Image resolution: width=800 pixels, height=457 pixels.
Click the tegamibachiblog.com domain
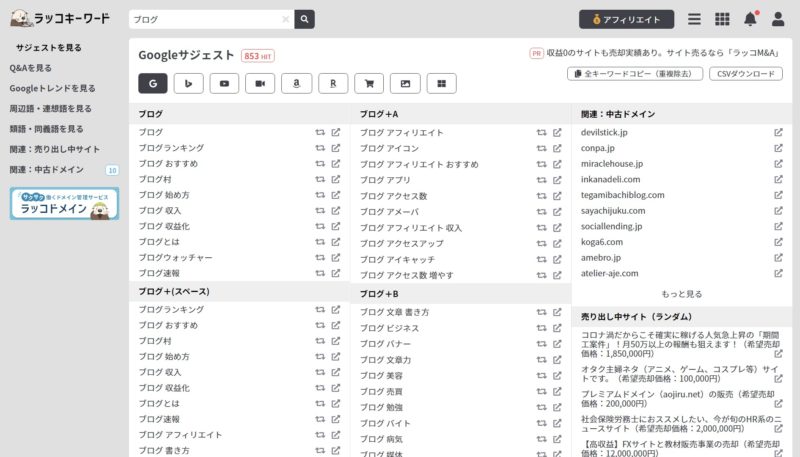pos(622,195)
